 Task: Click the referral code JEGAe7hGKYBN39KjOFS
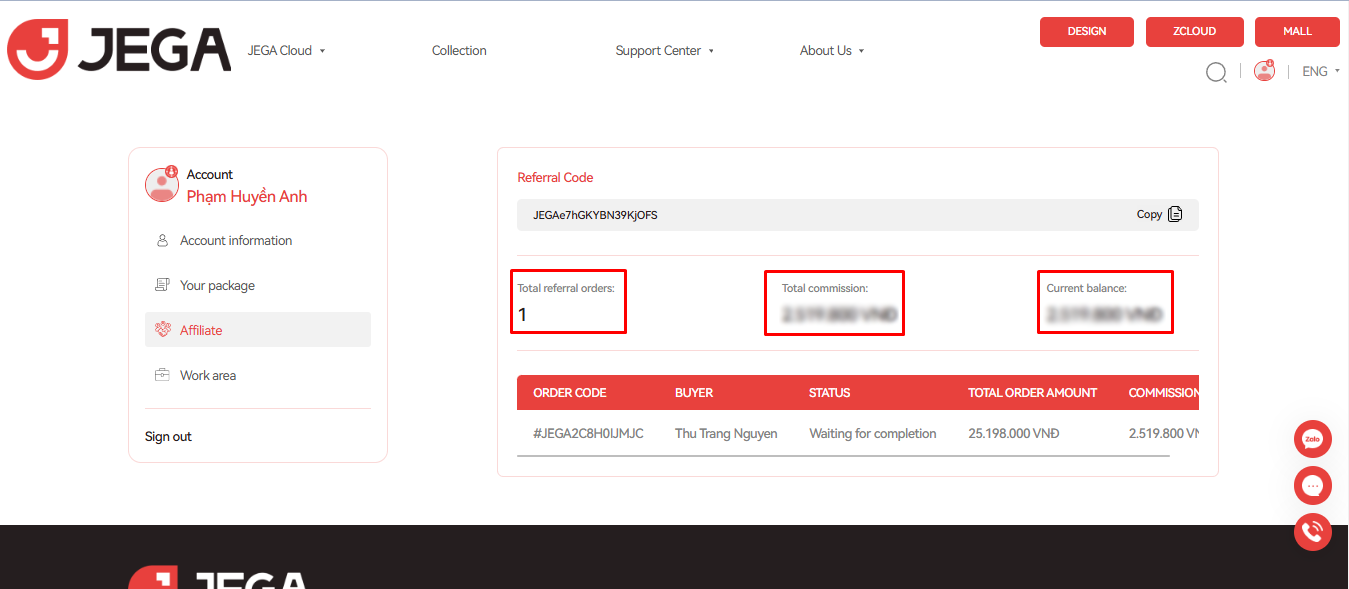click(595, 215)
